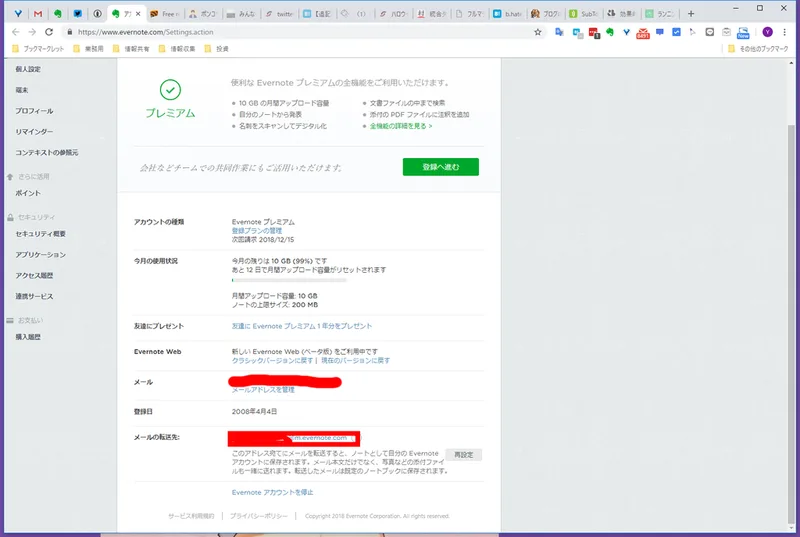
Task: Switch to the twitter tab
Action: 280,14
